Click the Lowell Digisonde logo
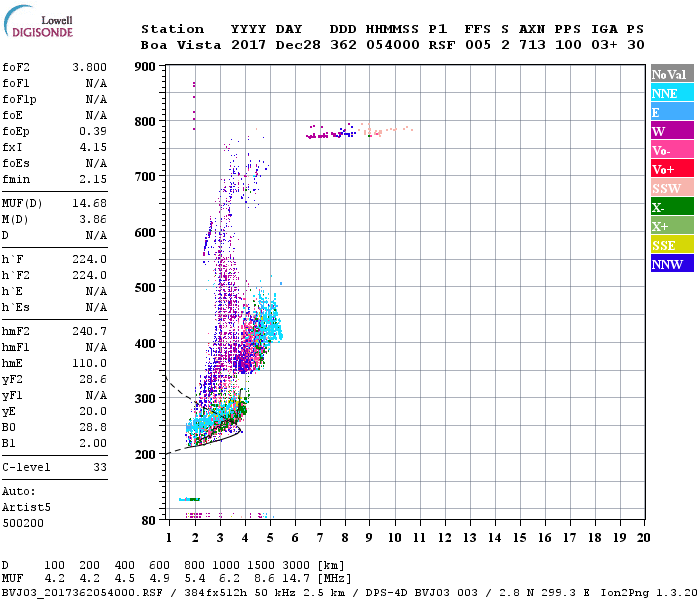The image size is (700, 600). coord(38,22)
